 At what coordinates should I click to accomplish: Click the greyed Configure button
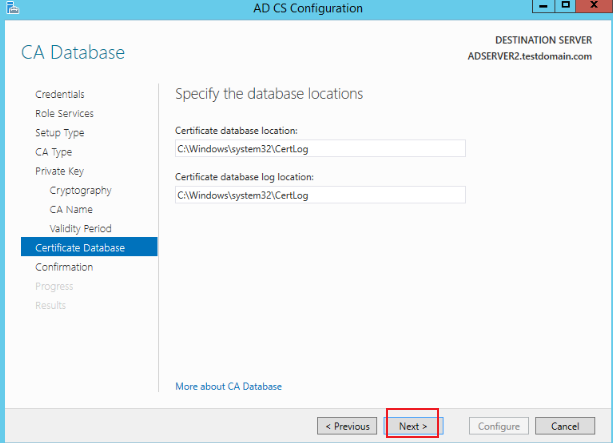pyautogui.click(x=499, y=426)
